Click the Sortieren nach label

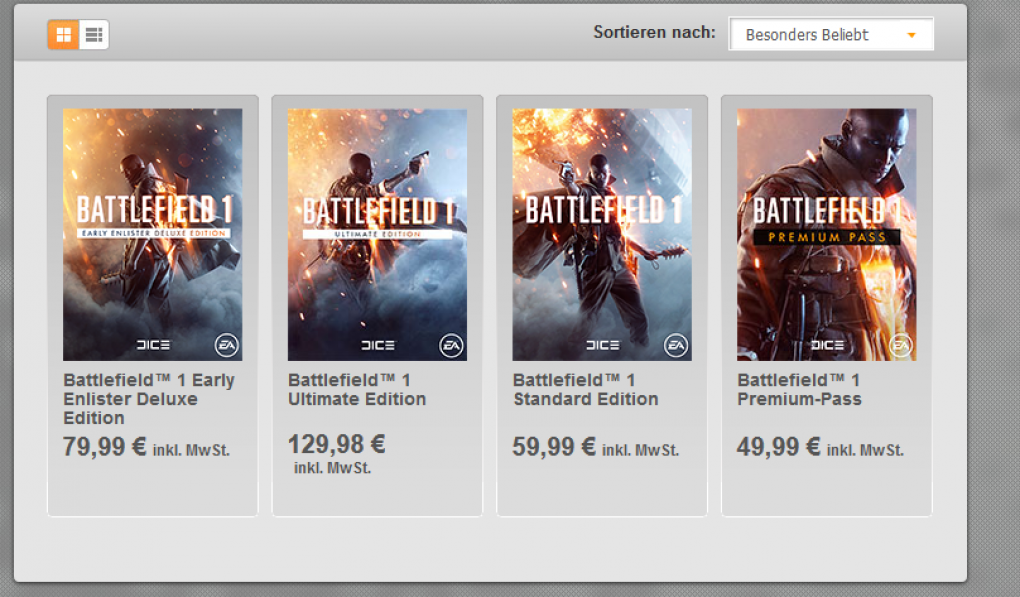click(x=654, y=33)
